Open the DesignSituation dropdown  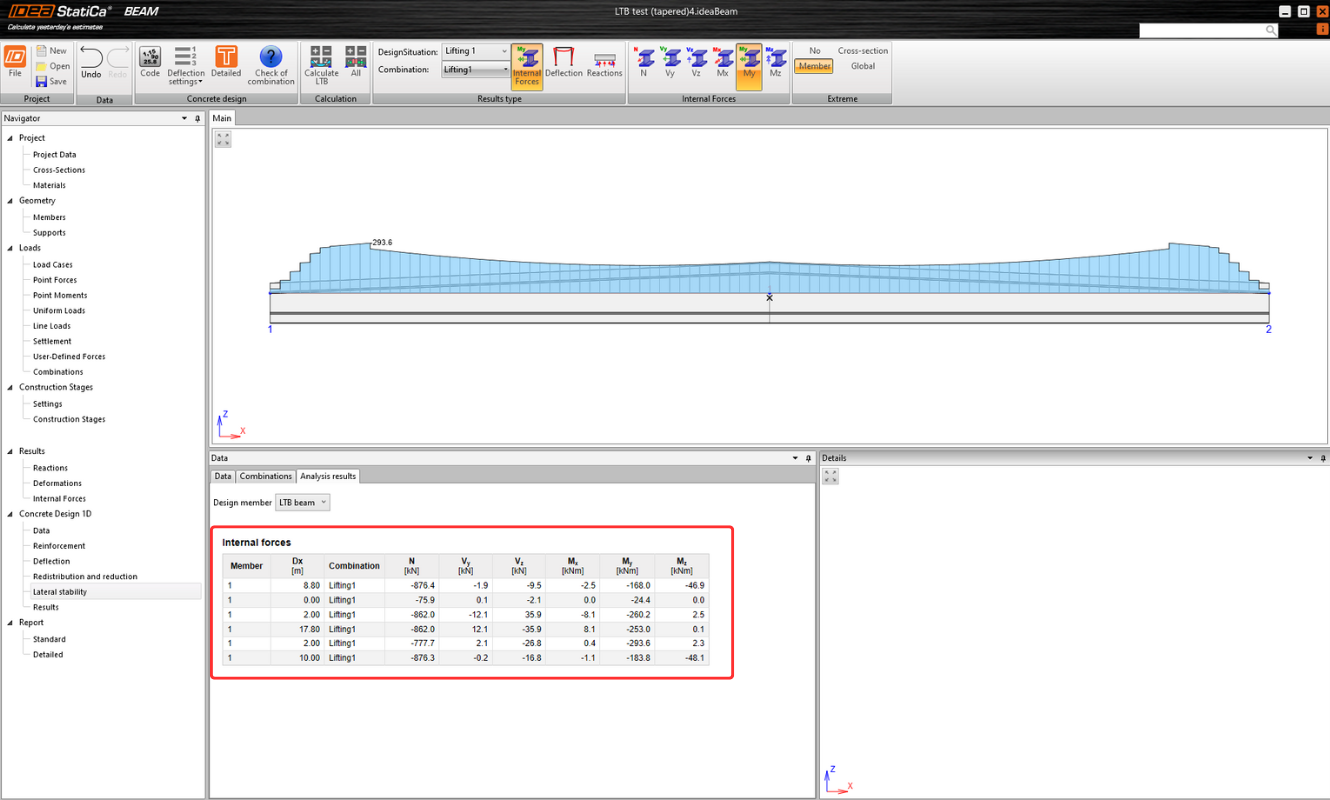[476, 51]
